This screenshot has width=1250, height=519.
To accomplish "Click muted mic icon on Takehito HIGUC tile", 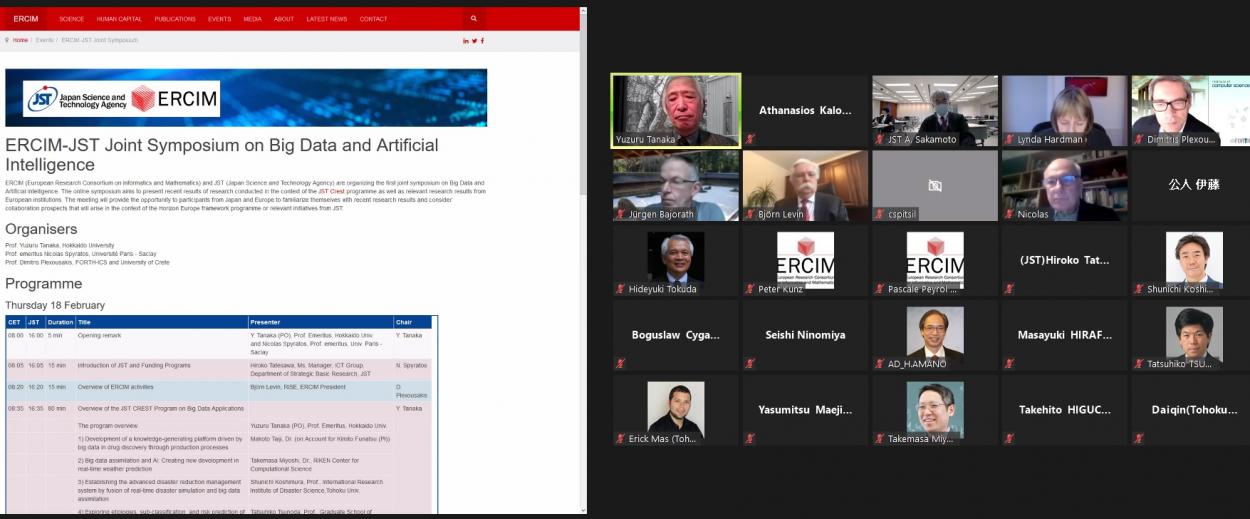I will (1010, 439).
